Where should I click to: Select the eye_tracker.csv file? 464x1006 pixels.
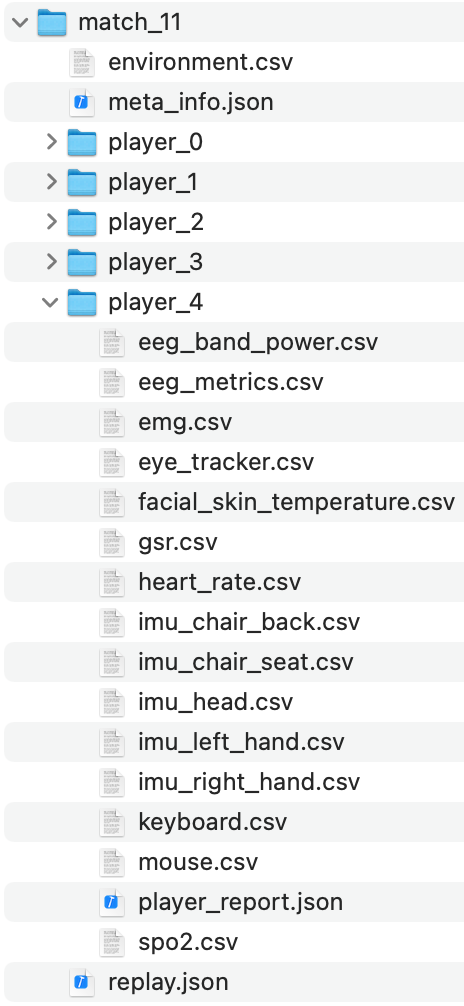click(234, 462)
